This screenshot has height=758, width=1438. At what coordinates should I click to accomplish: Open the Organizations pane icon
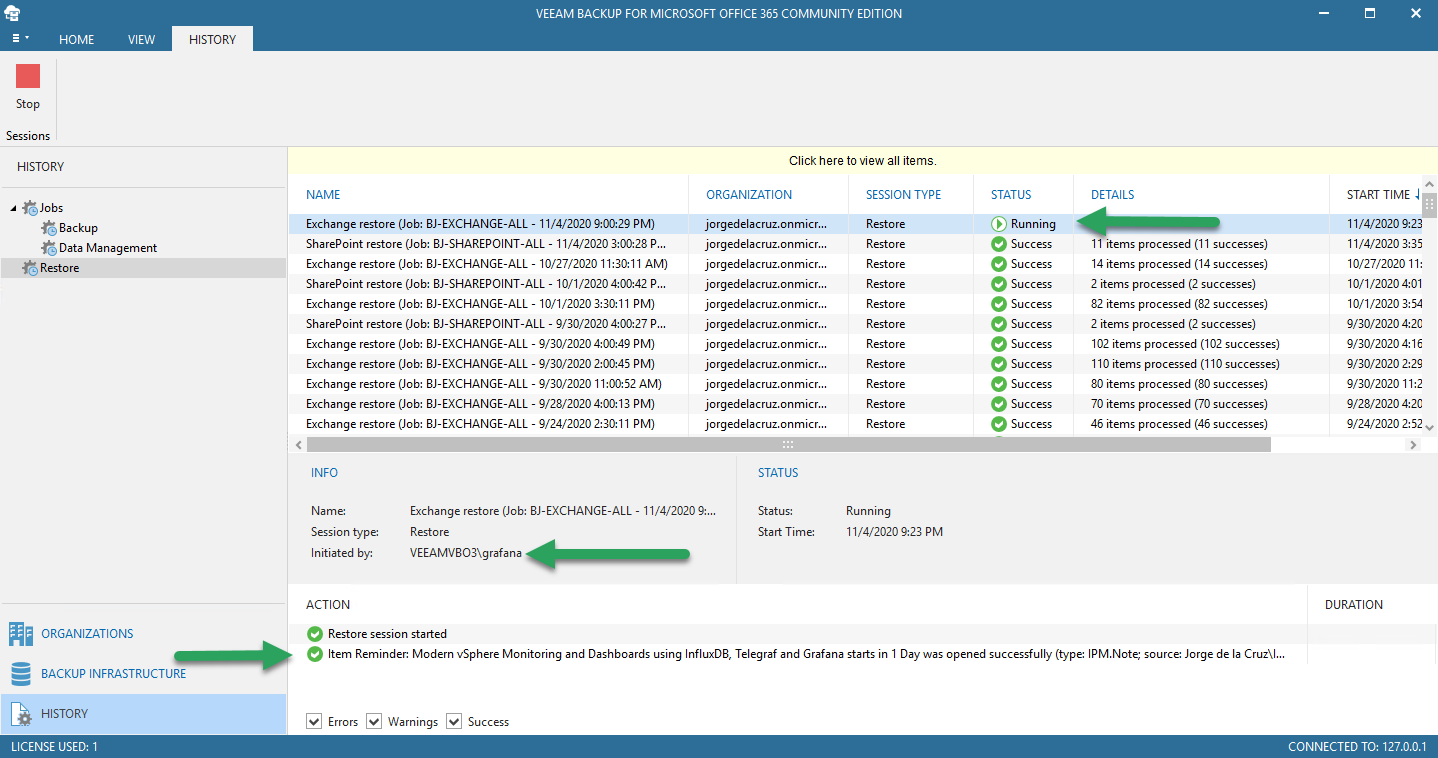(x=20, y=634)
